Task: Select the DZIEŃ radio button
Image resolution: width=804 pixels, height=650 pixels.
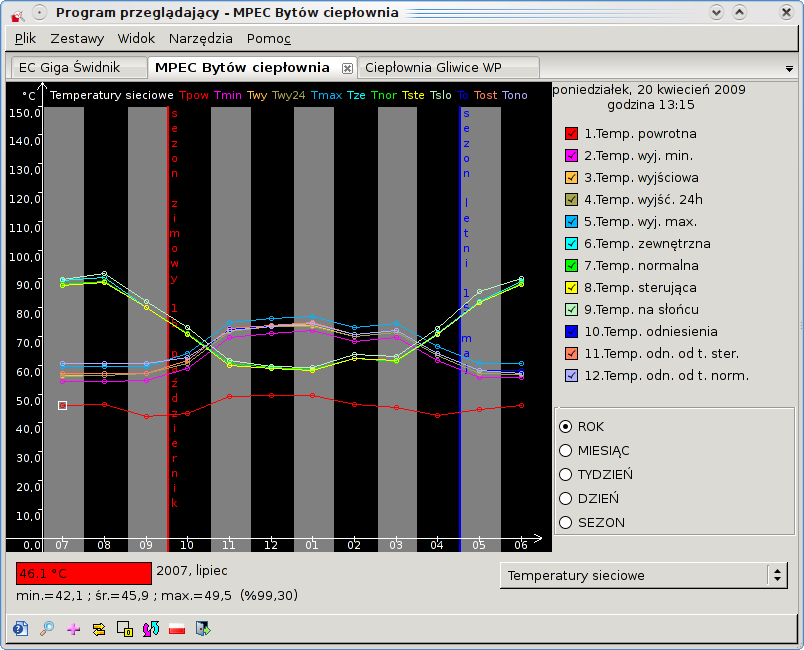Action: coord(566,498)
